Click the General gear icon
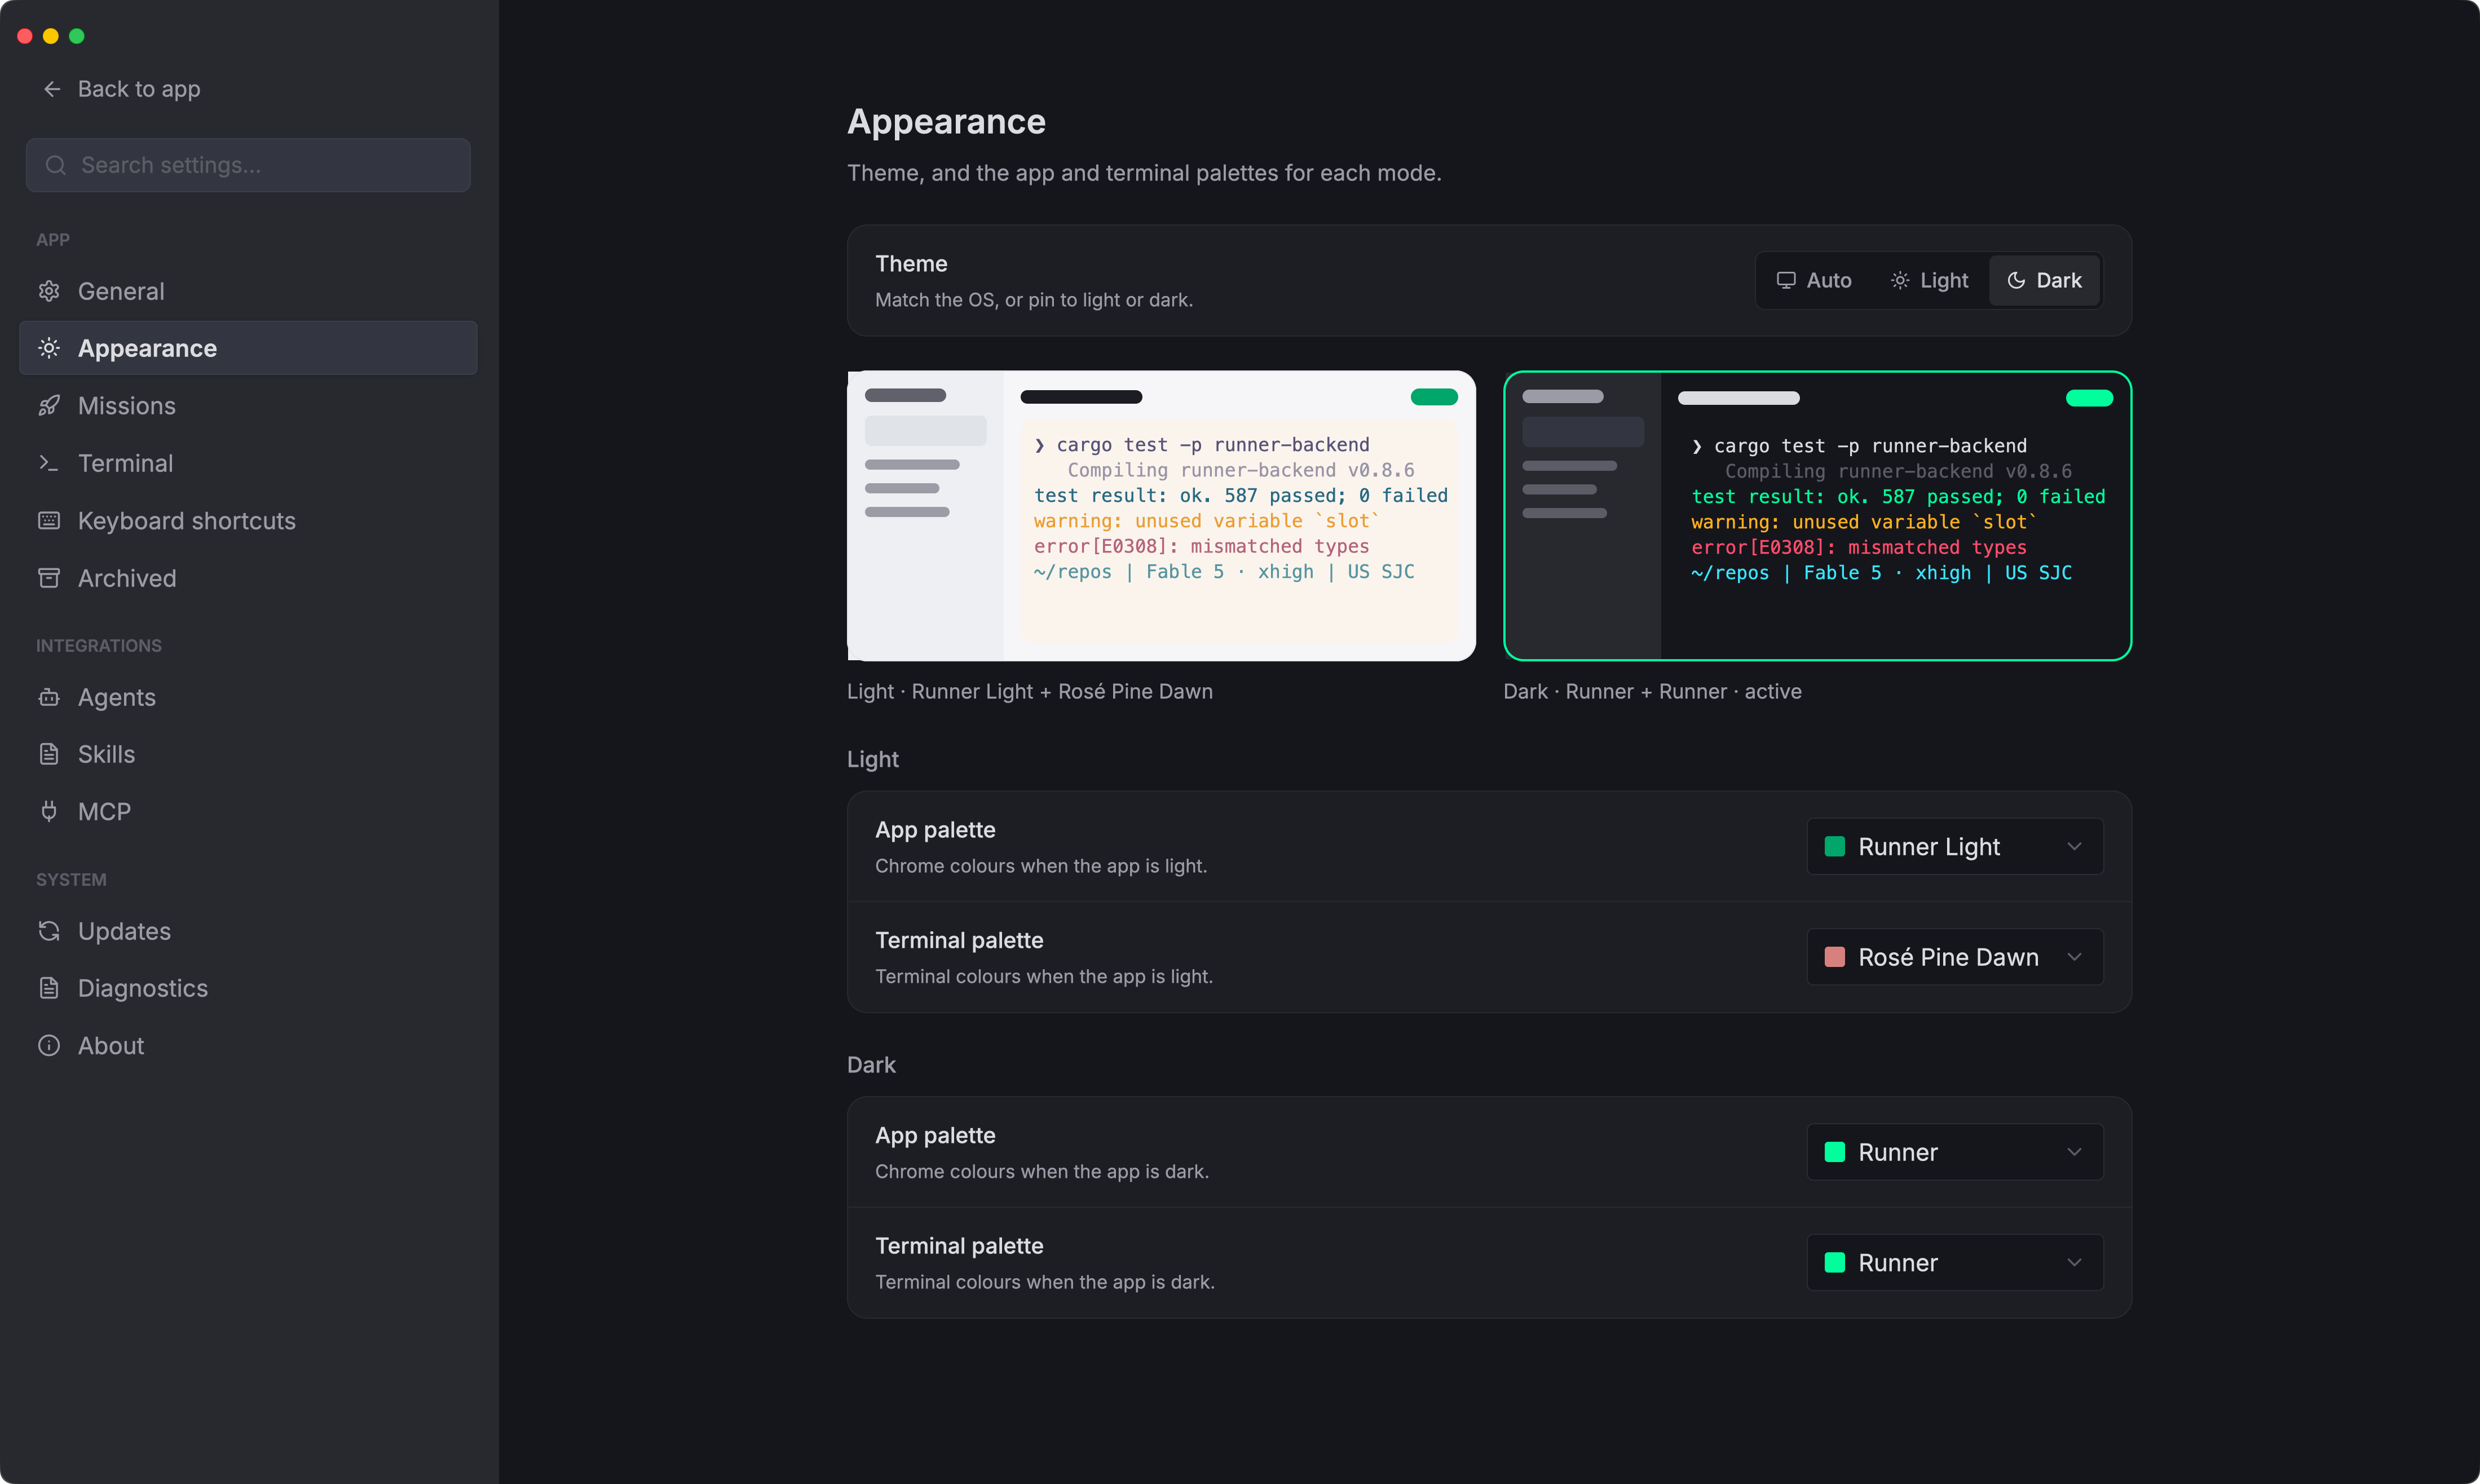The width and height of the screenshot is (2480, 1484). [49, 291]
